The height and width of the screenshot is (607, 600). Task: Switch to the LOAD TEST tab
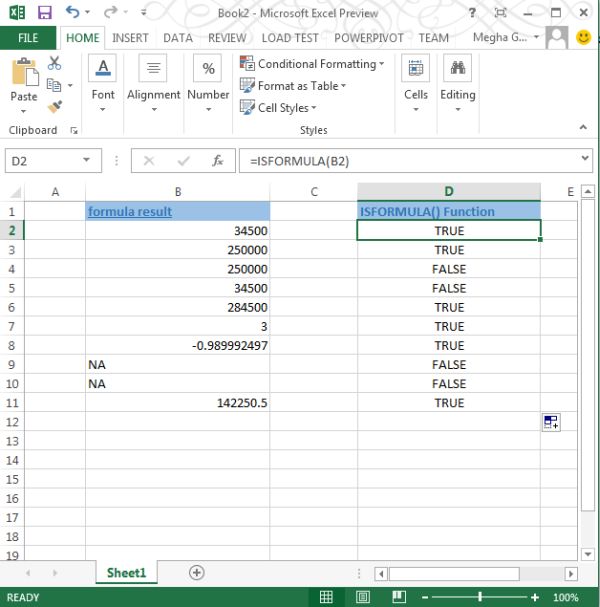tap(290, 38)
